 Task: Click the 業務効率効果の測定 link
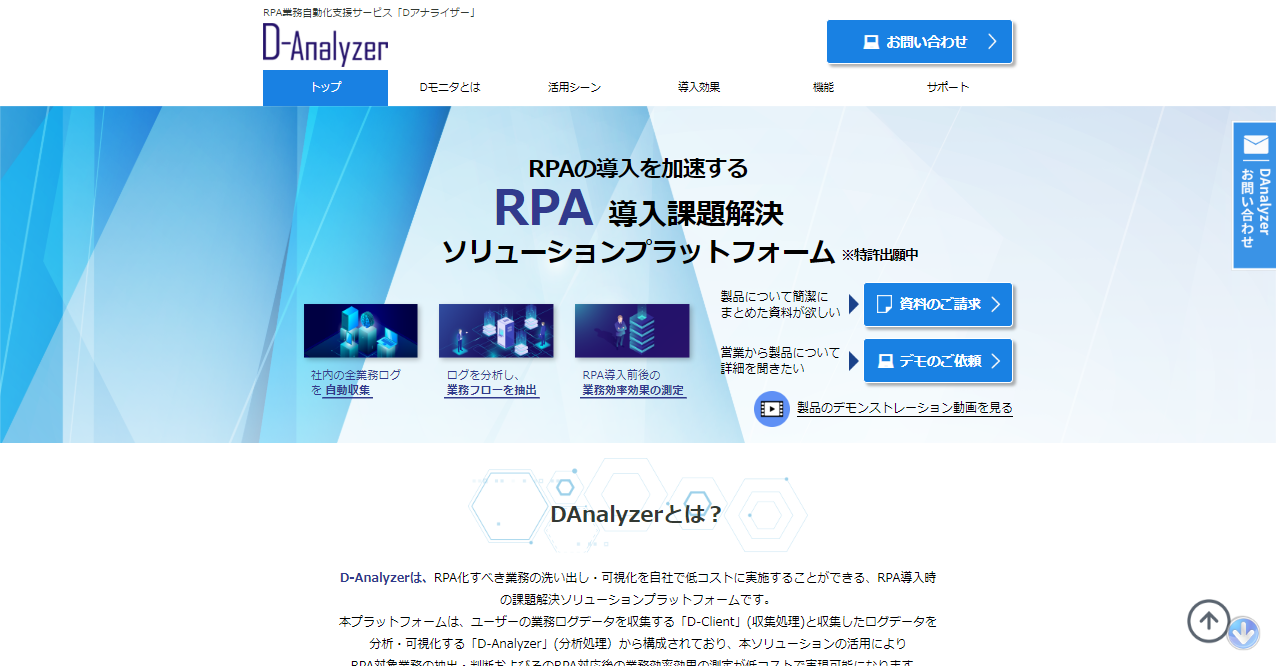pyautogui.click(x=633, y=391)
